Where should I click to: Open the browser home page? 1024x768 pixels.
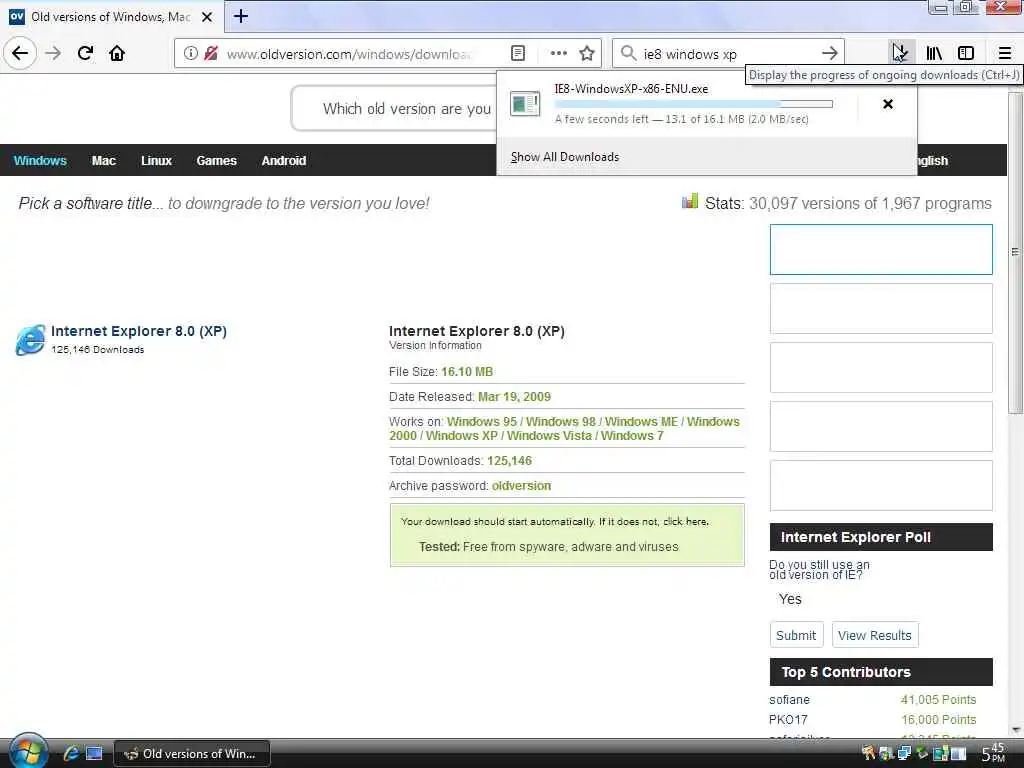click(x=117, y=53)
